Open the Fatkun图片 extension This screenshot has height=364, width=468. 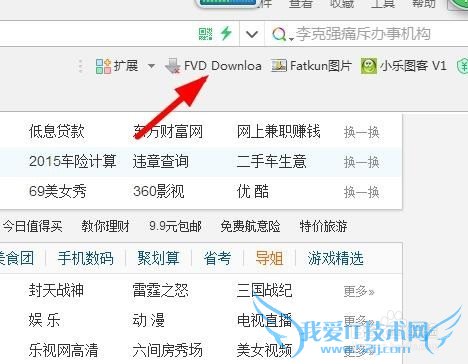tap(311, 66)
